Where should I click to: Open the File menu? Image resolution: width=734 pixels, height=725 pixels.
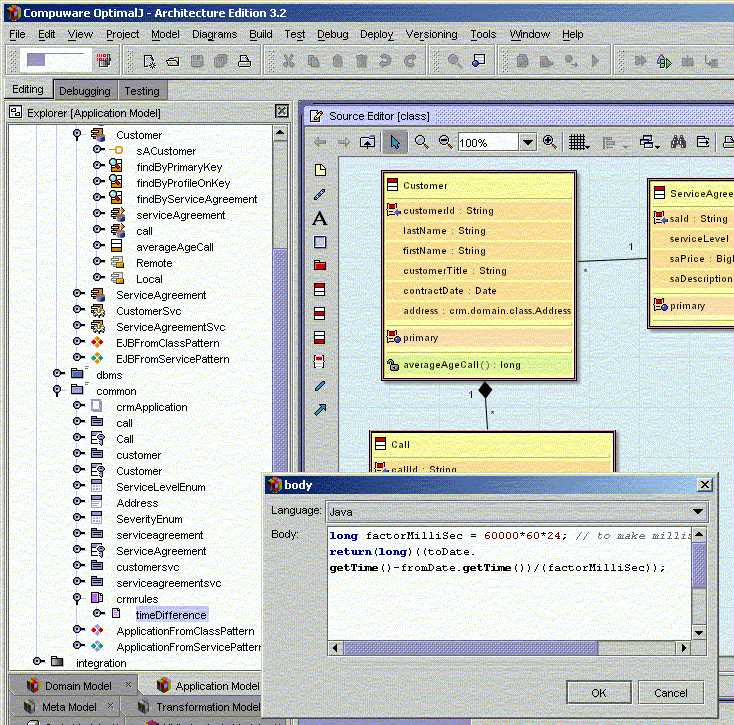click(x=17, y=34)
